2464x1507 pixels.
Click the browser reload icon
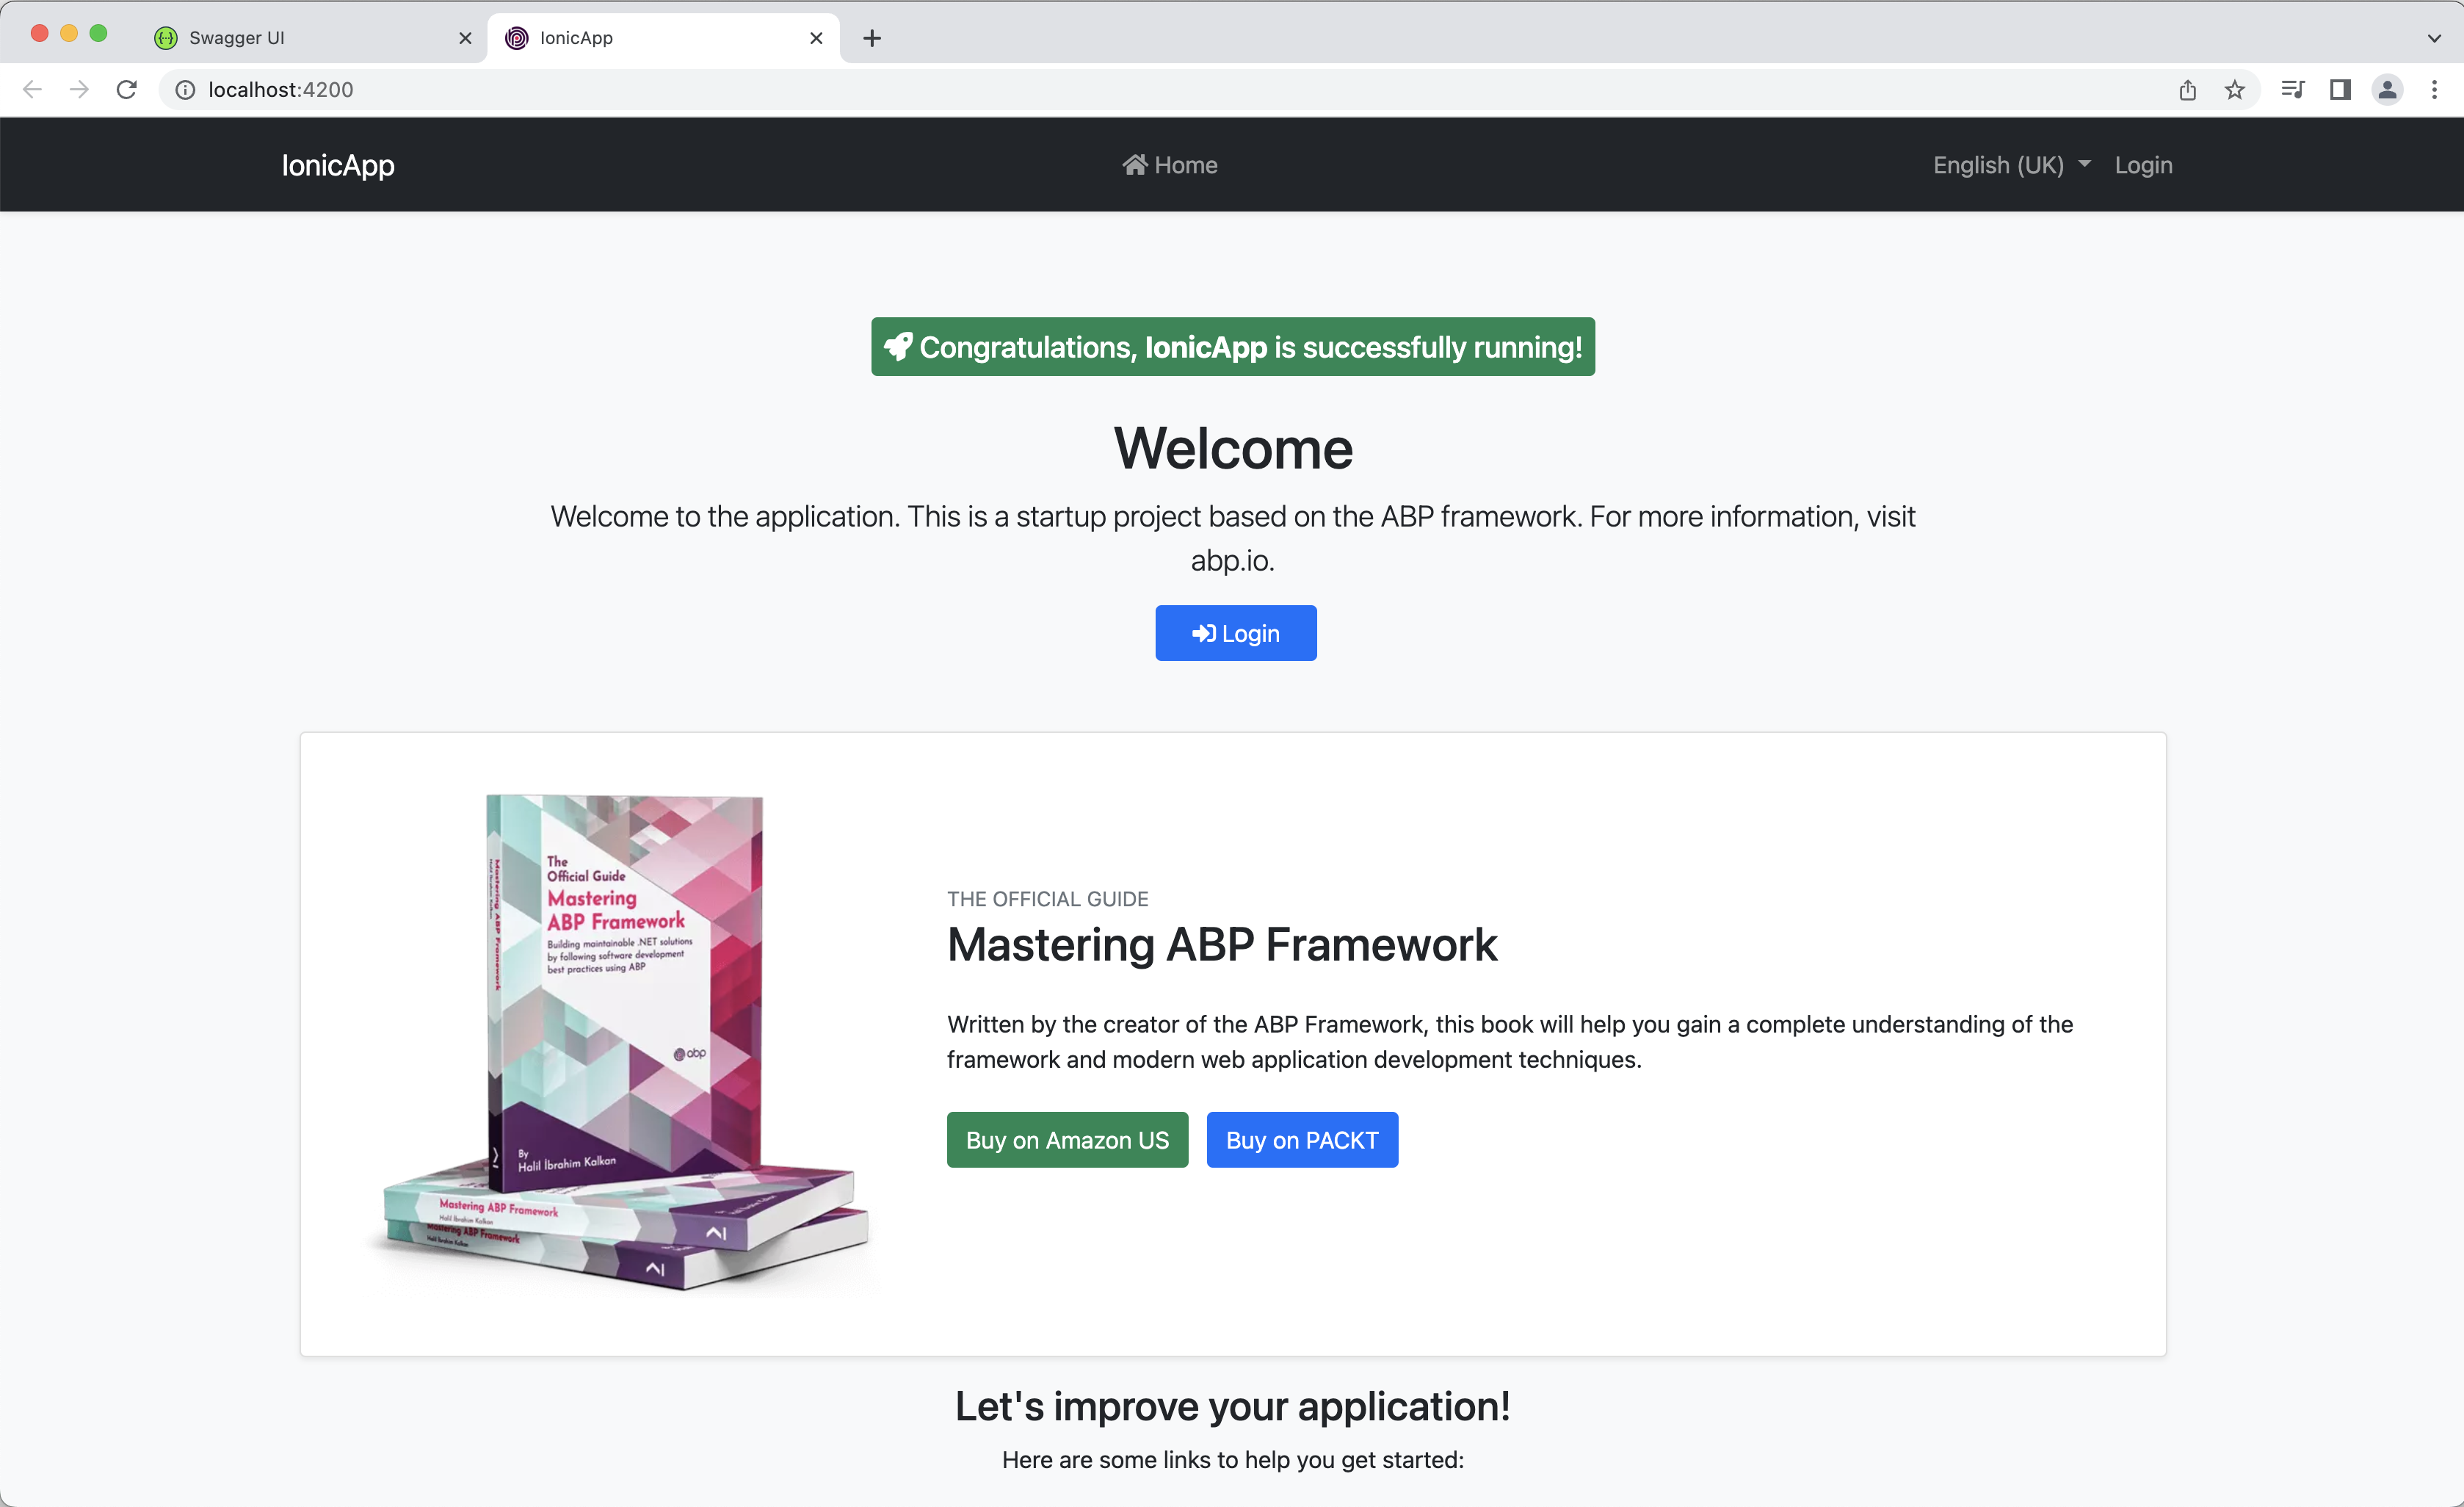coord(126,90)
